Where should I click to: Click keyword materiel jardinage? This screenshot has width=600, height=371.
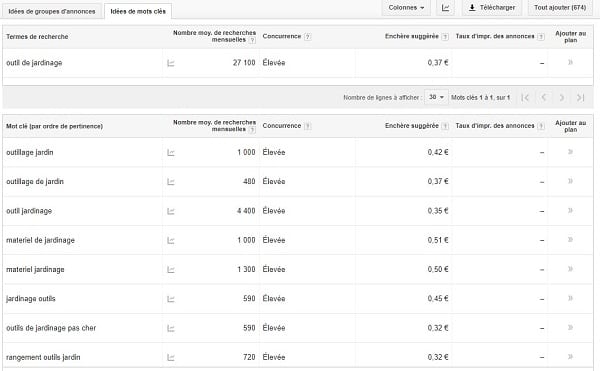[x=35, y=269]
